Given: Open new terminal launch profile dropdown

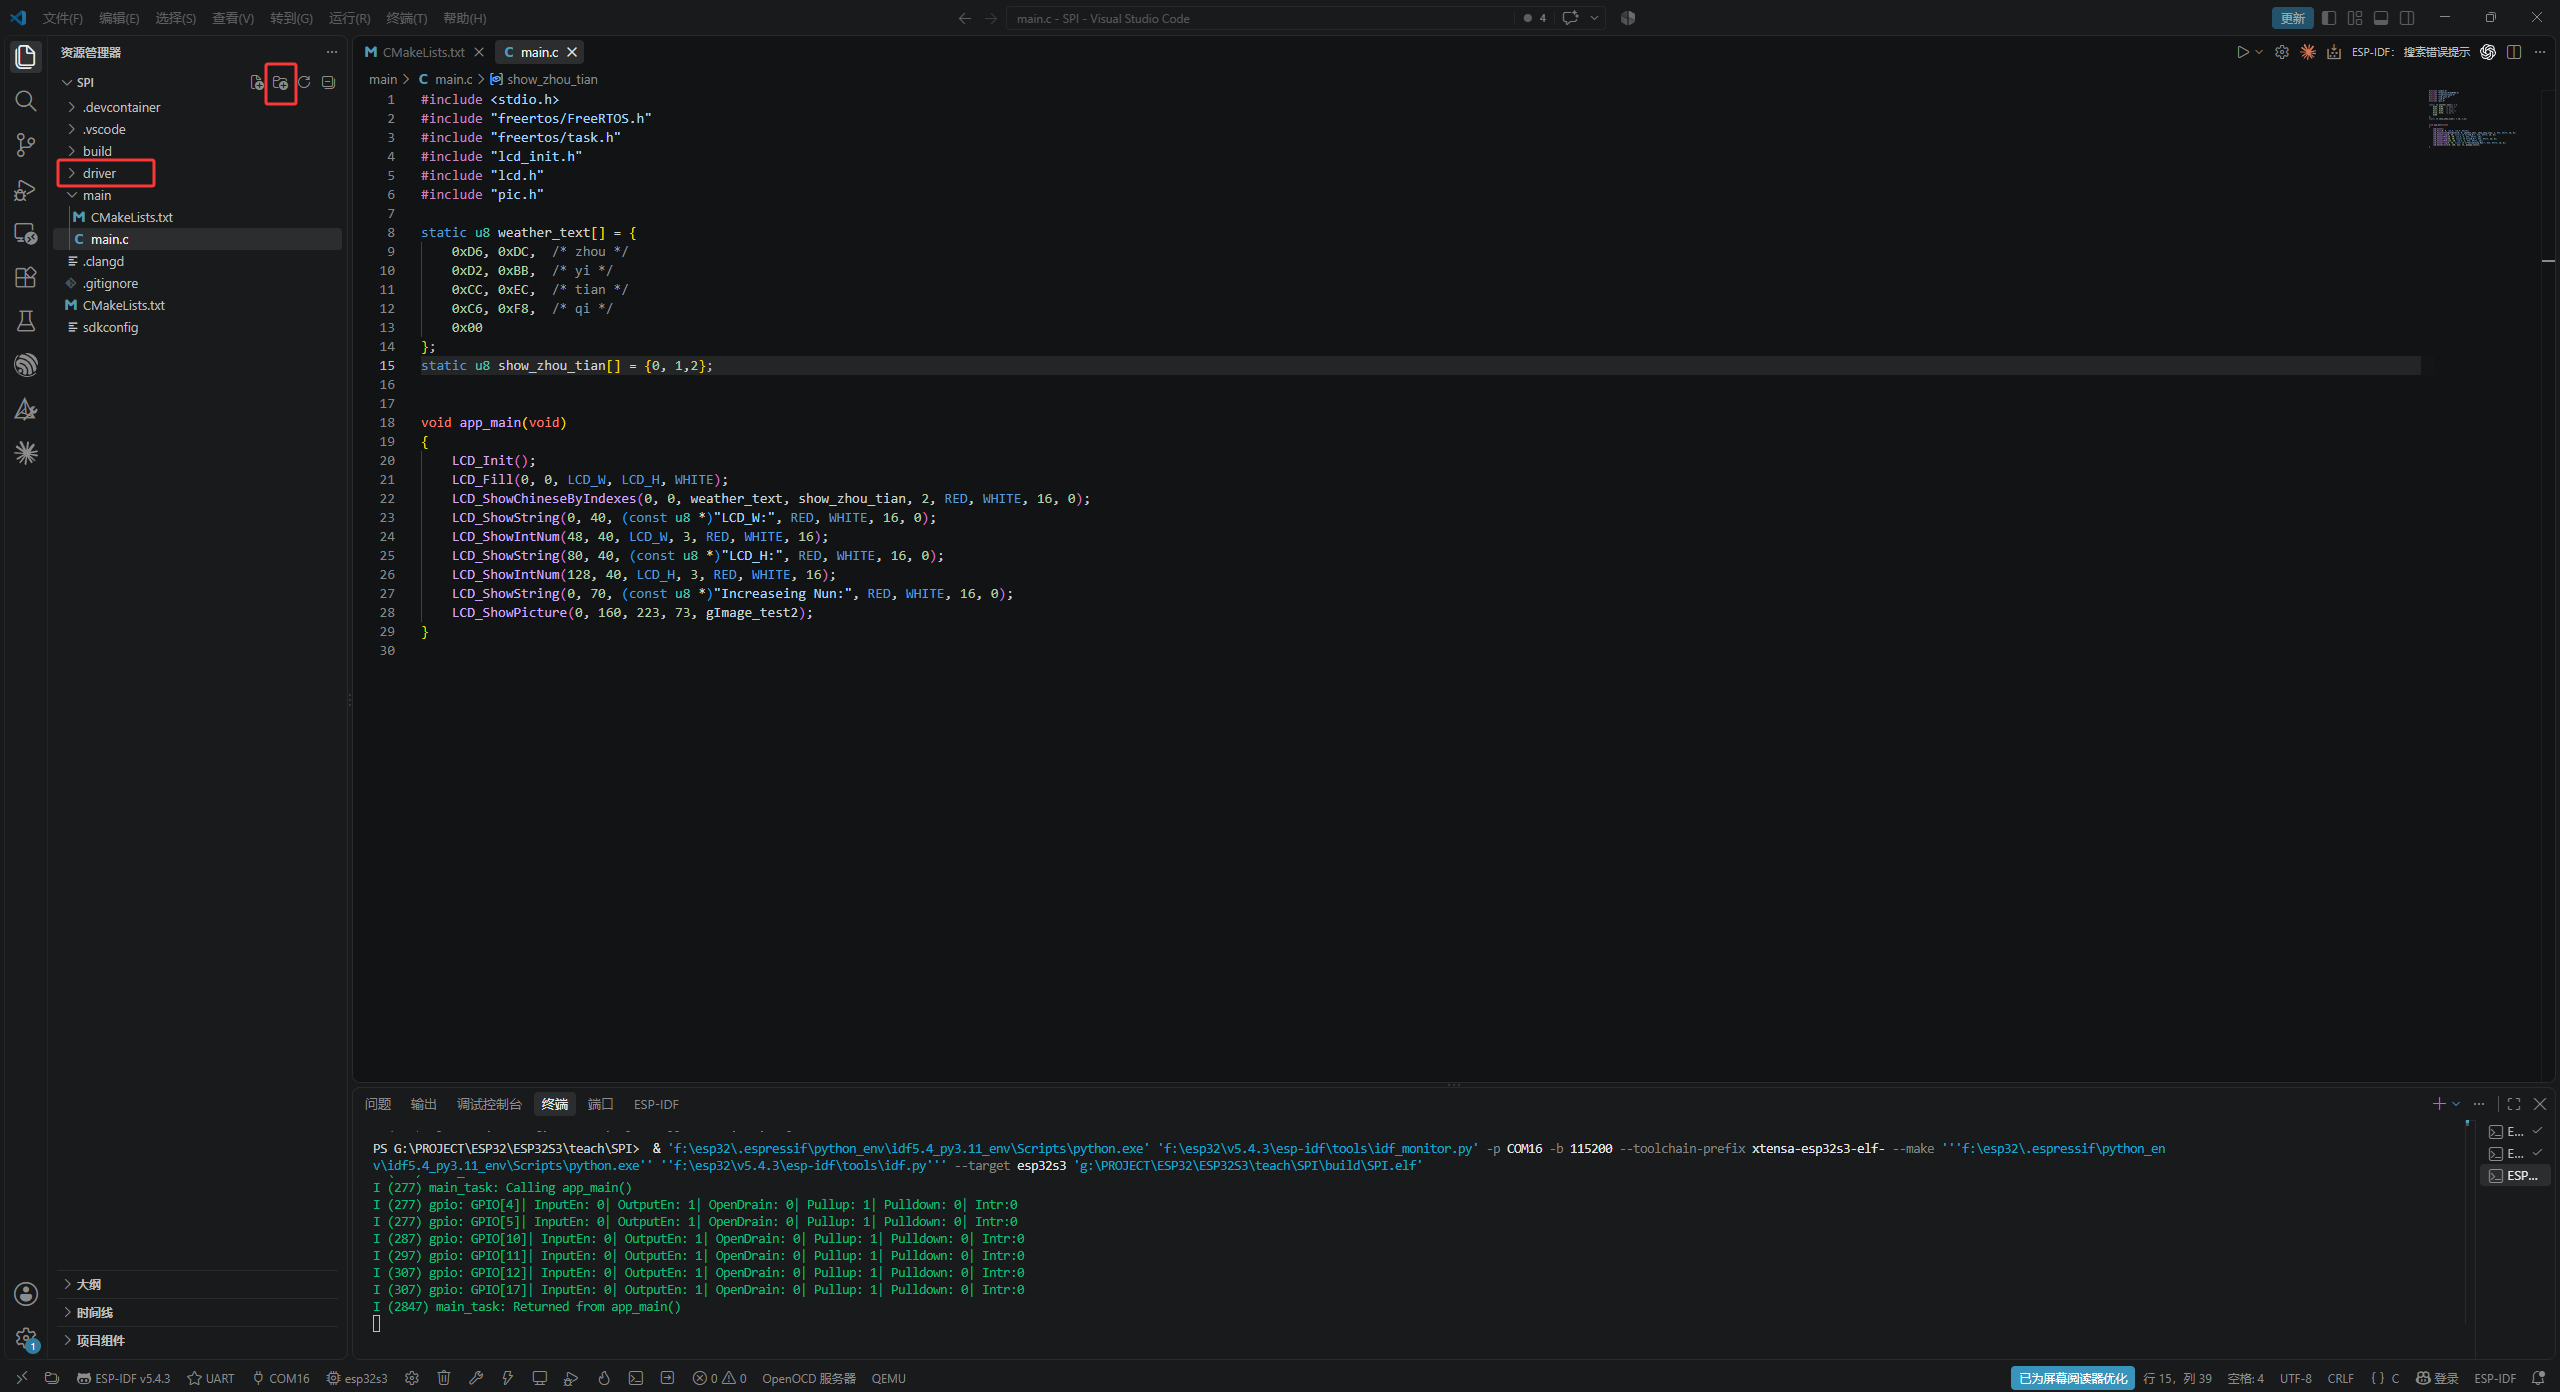Looking at the screenshot, I should point(2456,1104).
